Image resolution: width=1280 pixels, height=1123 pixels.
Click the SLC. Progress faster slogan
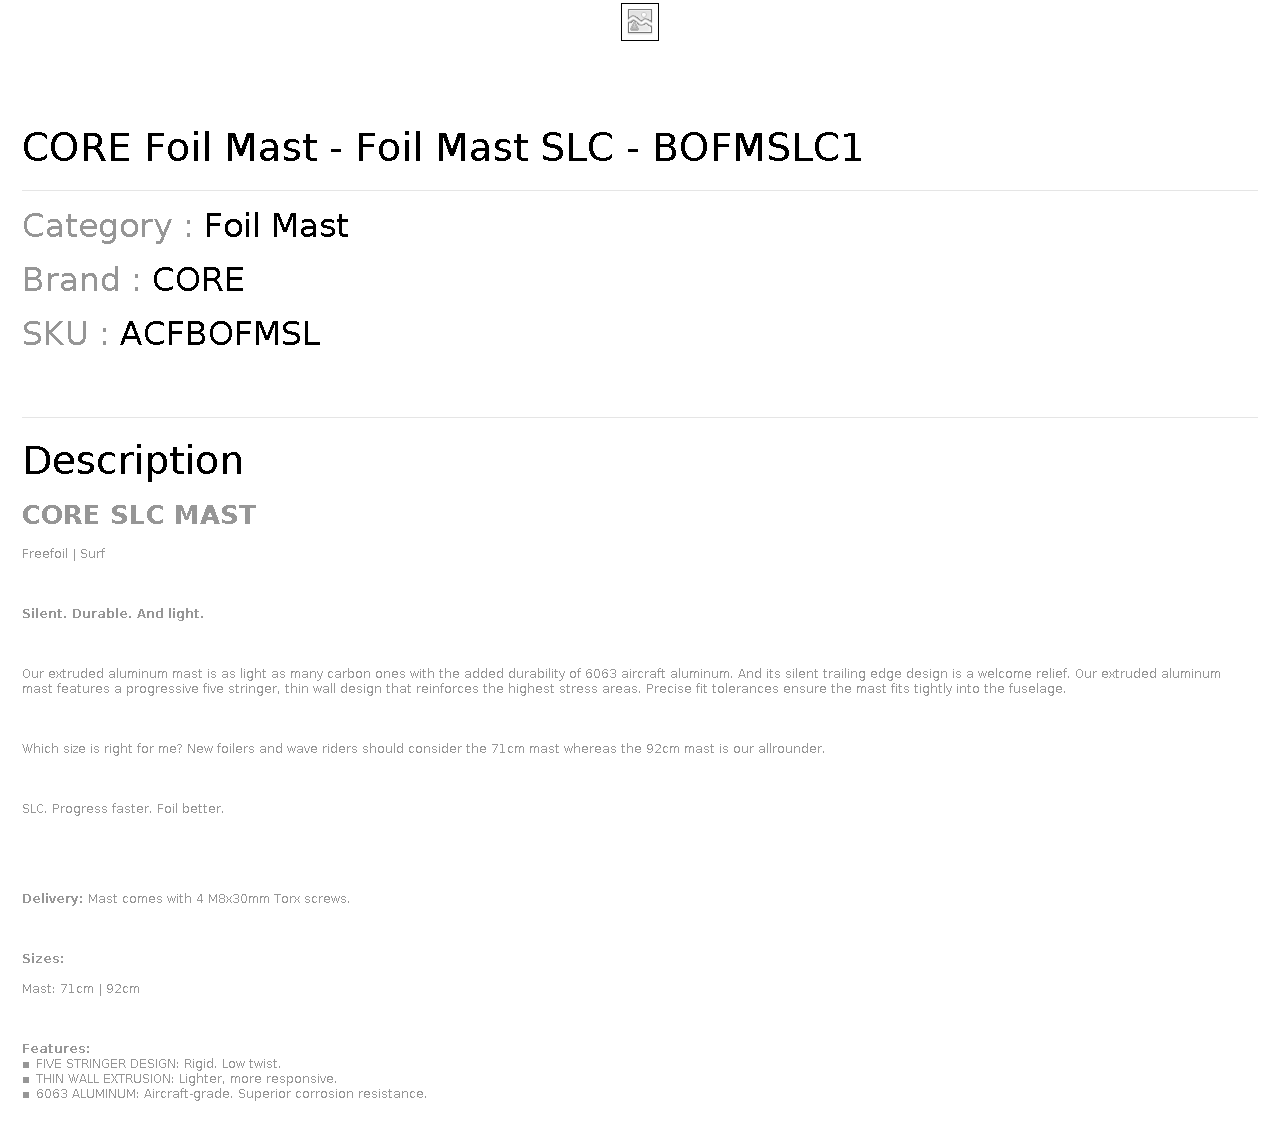point(123,809)
